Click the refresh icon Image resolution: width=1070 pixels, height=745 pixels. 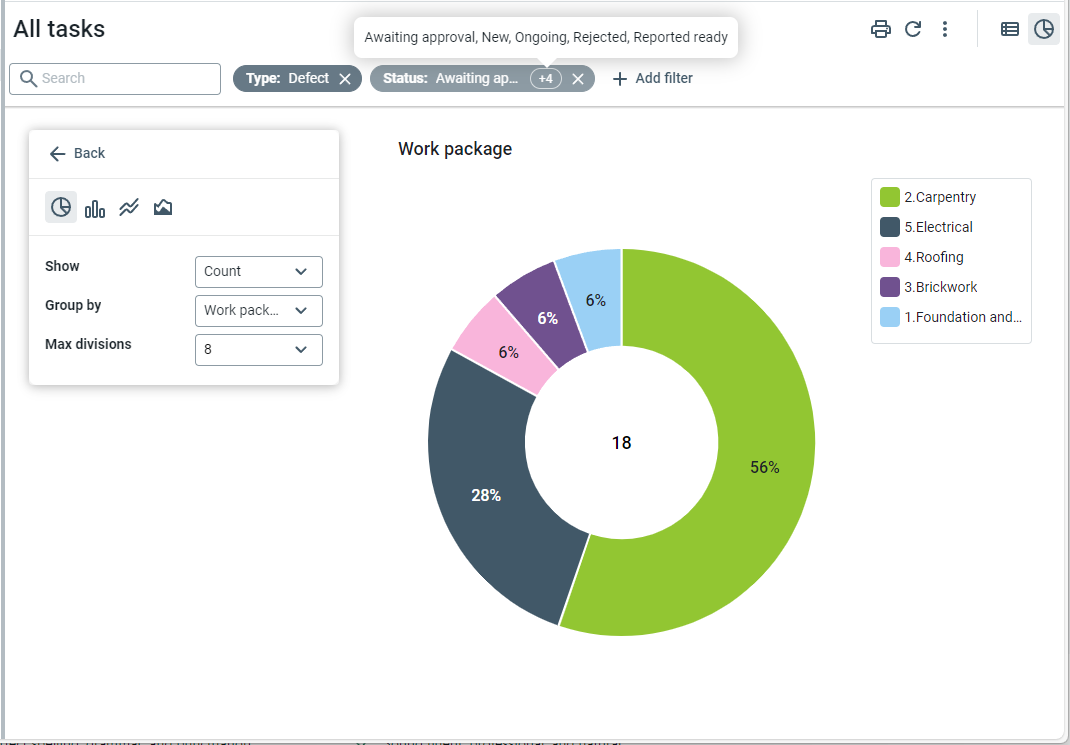click(x=913, y=29)
